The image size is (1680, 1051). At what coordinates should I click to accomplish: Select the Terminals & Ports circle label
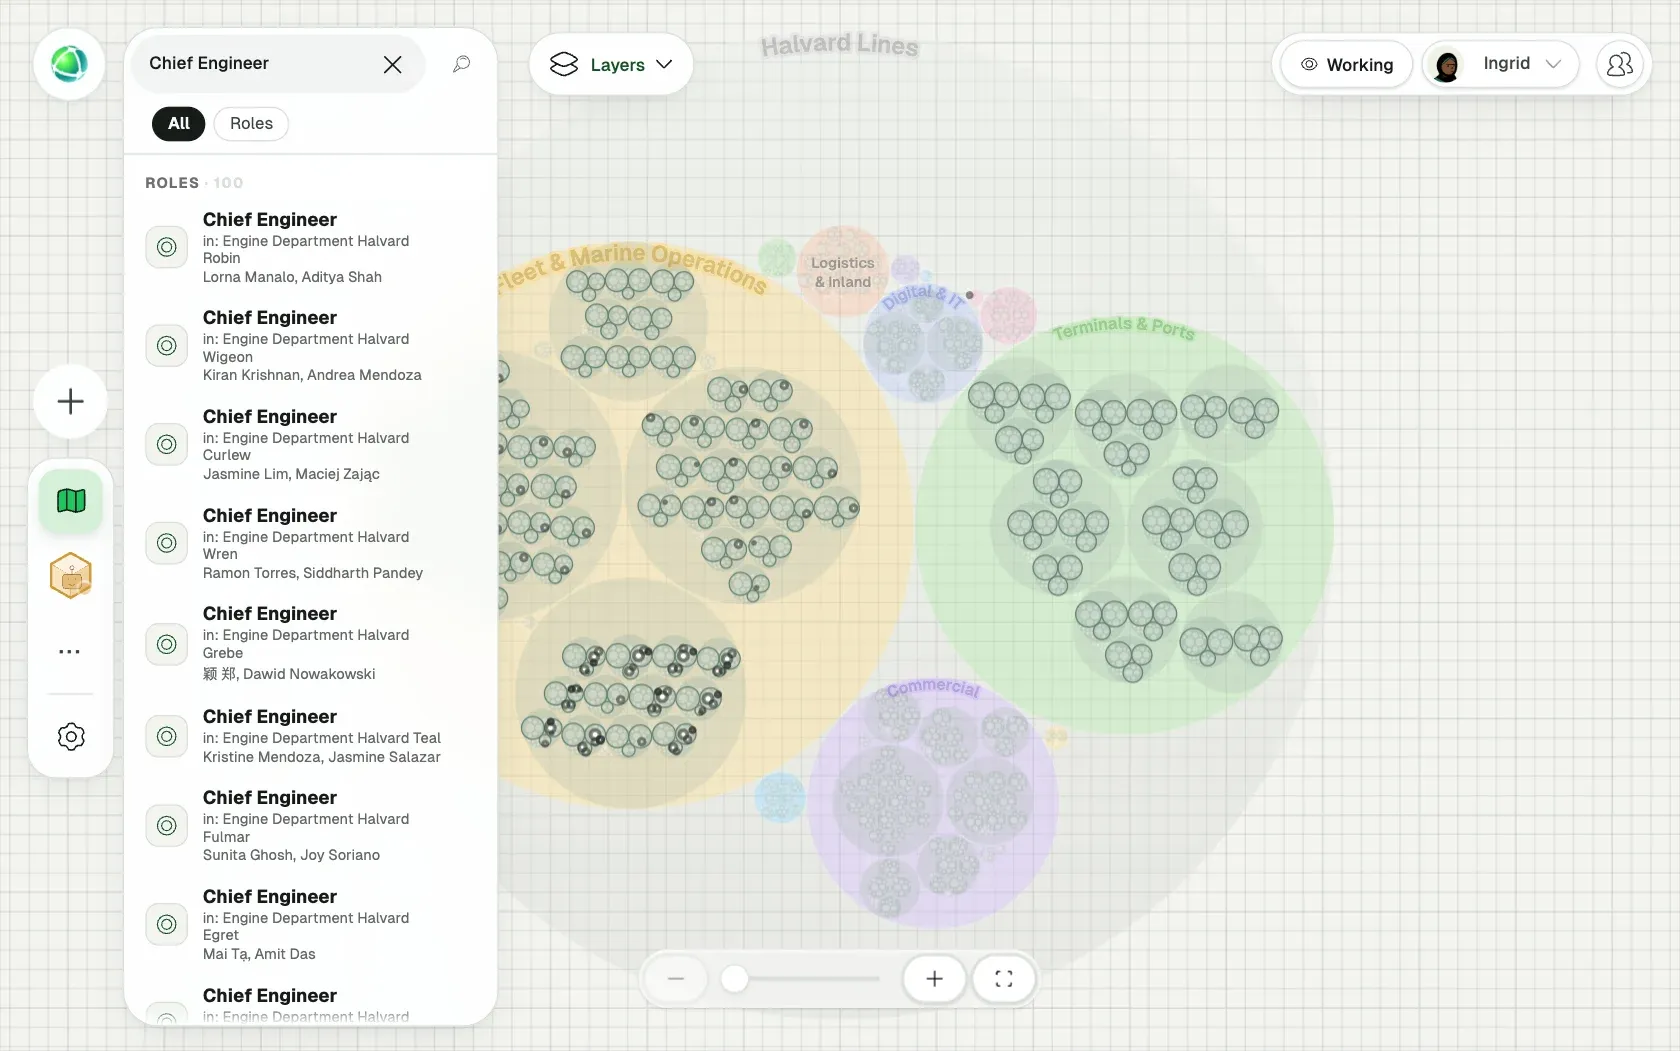click(x=1123, y=328)
